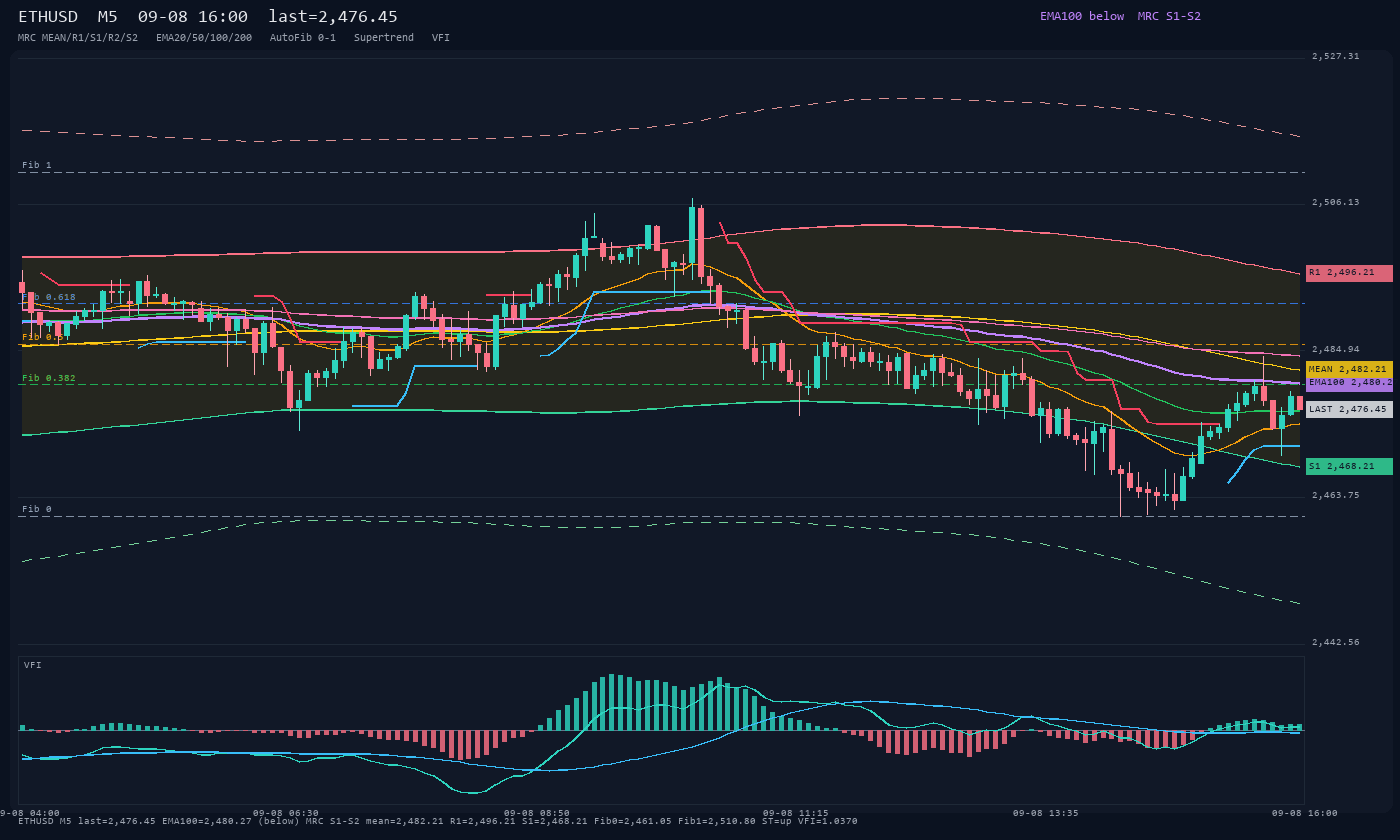Click the bottom summary line starting 'ETHUSD M5 last='

(x=438, y=822)
